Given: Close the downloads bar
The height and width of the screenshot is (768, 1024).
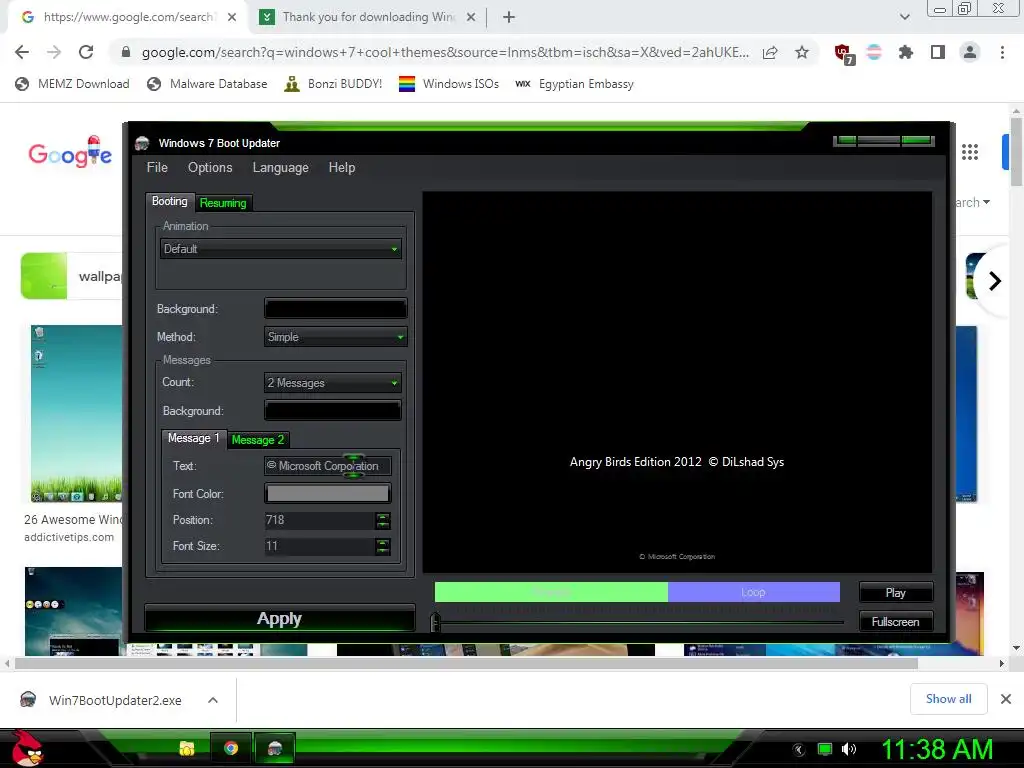Looking at the screenshot, I should pos(1006,699).
